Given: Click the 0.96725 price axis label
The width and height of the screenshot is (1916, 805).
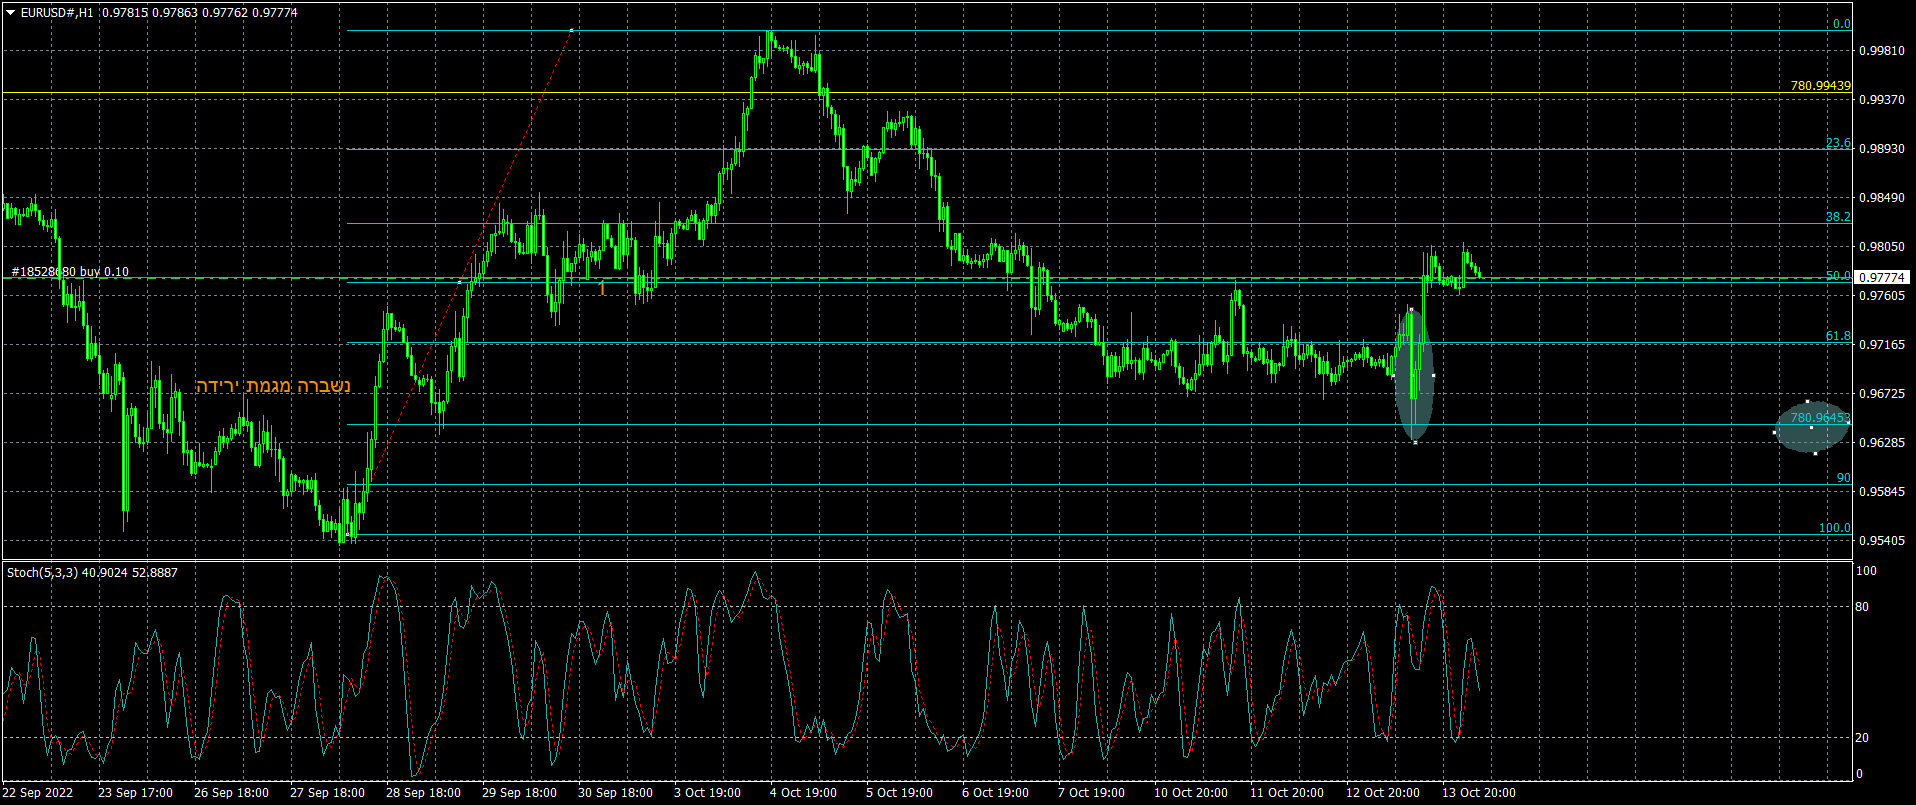Looking at the screenshot, I should point(1881,394).
